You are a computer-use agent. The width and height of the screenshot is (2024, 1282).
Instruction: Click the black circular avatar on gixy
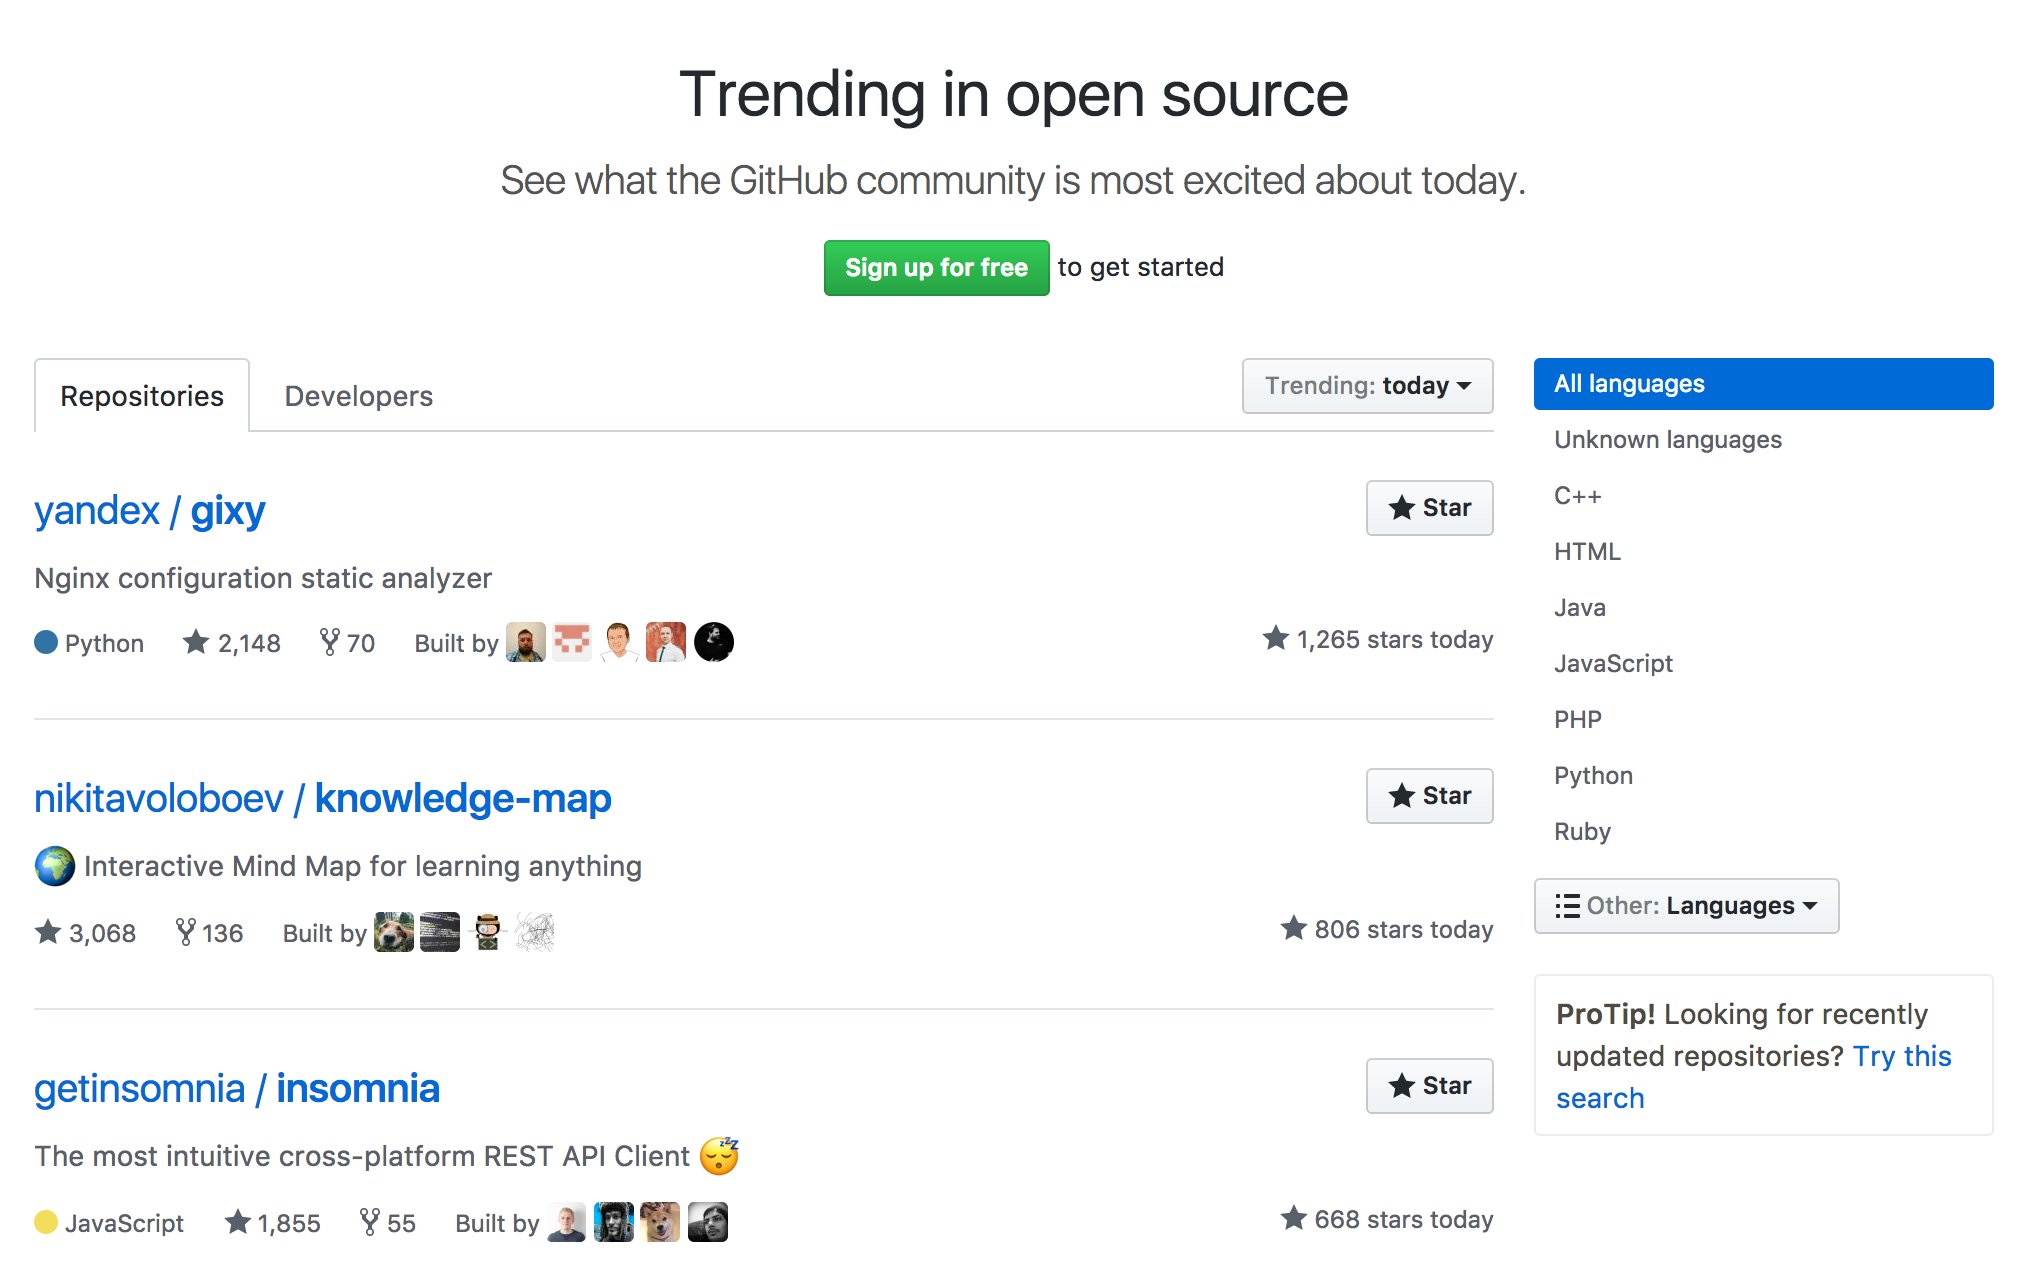pos(714,642)
